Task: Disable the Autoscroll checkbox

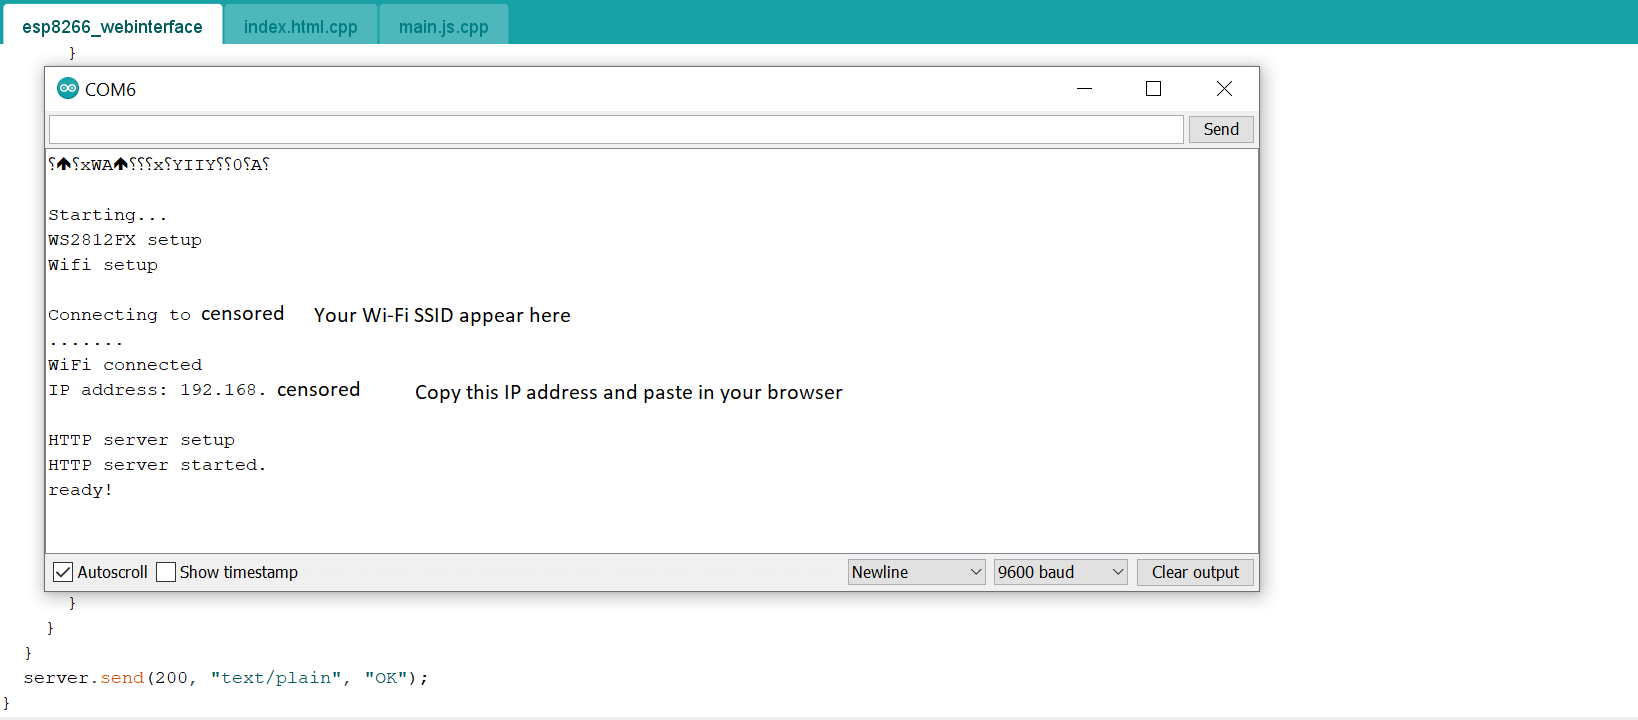Action: [63, 572]
